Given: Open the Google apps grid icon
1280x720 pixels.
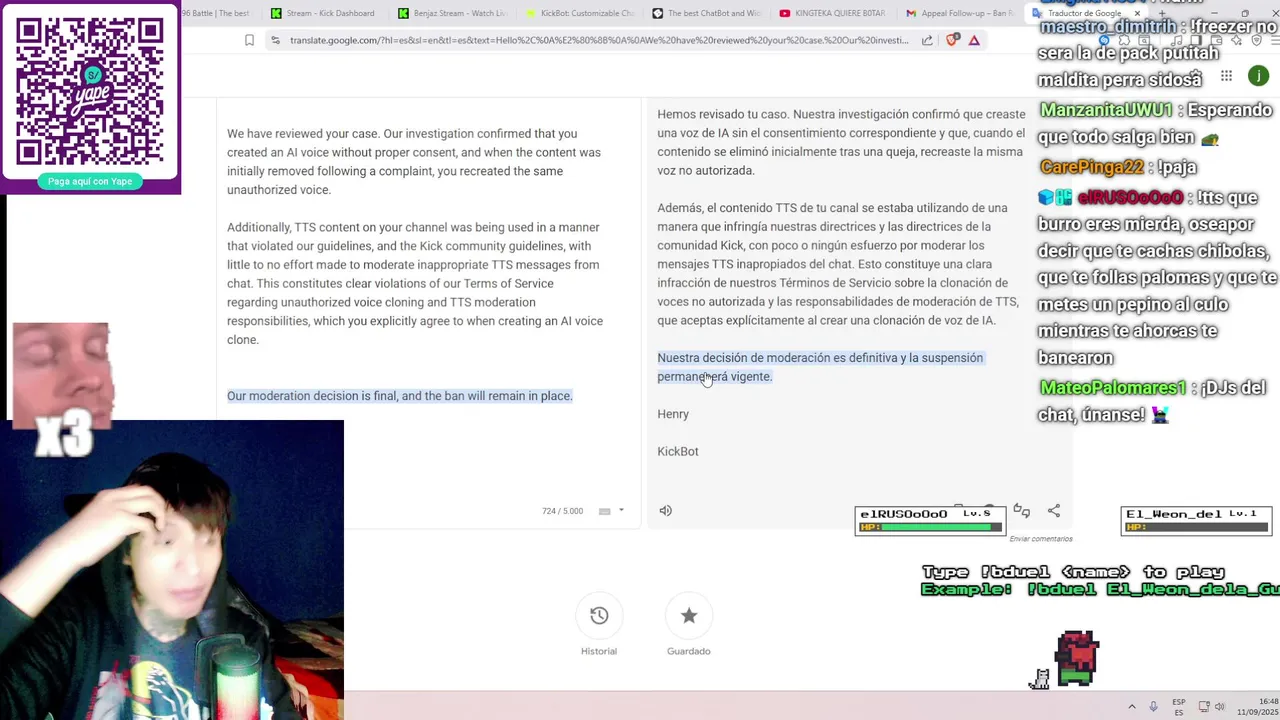Looking at the screenshot, I should click(x=1226, y=76).
